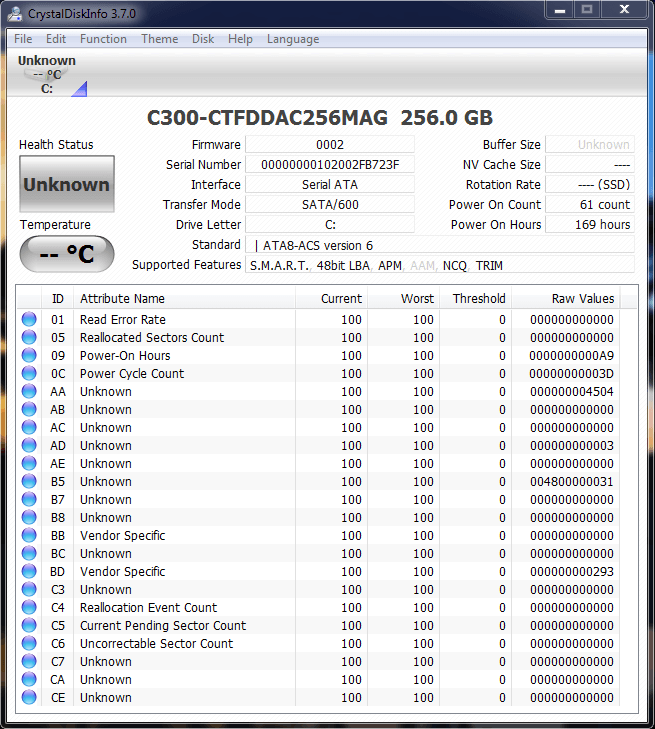Click the Unknown health status button
Screen dimensions: 655x729
pos(66,184)
